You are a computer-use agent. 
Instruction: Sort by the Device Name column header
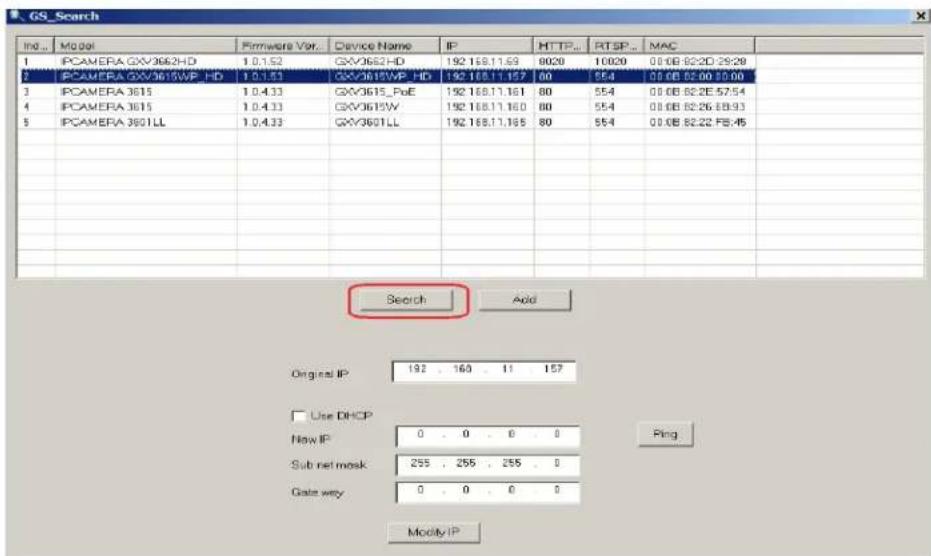(x=385, y=46)
